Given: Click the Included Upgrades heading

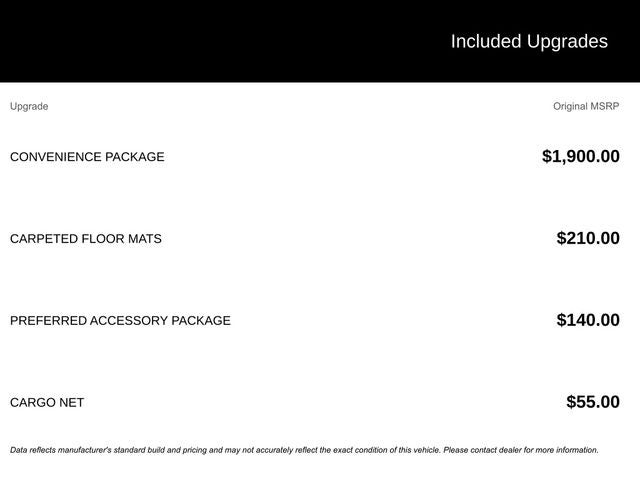Looking at the screenshot, I should point(528,42).
